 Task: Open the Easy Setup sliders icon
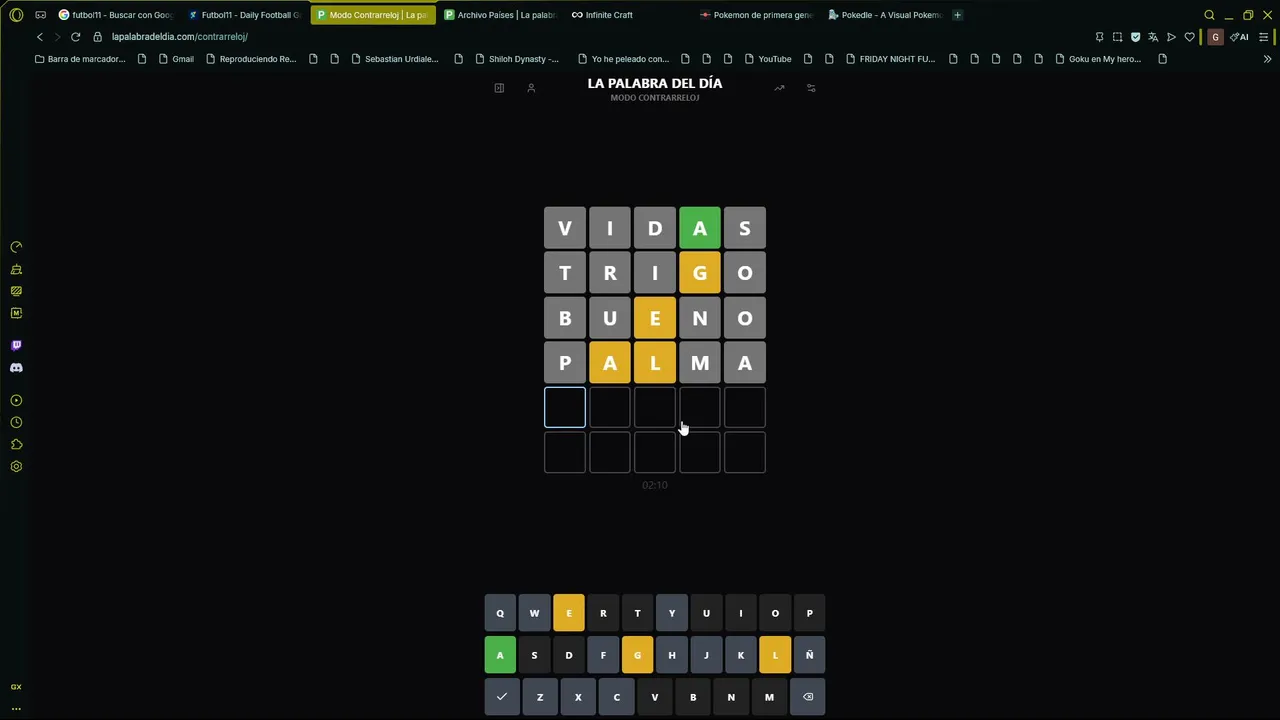[1264, 37]
